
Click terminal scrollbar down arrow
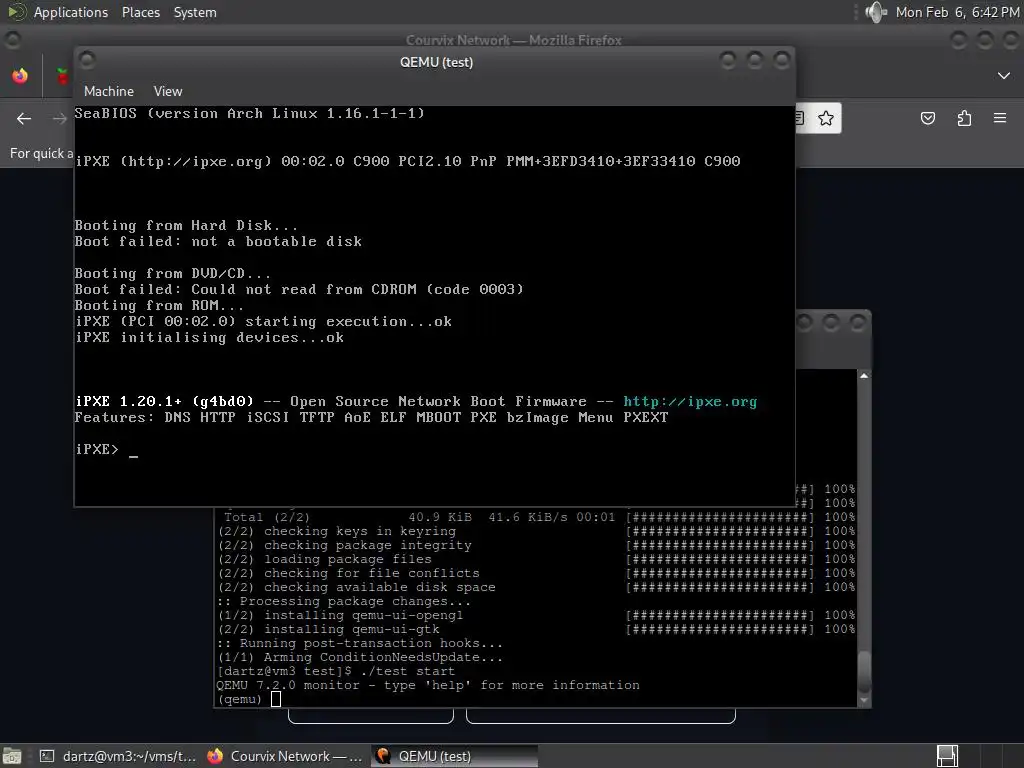pos(864,700)
